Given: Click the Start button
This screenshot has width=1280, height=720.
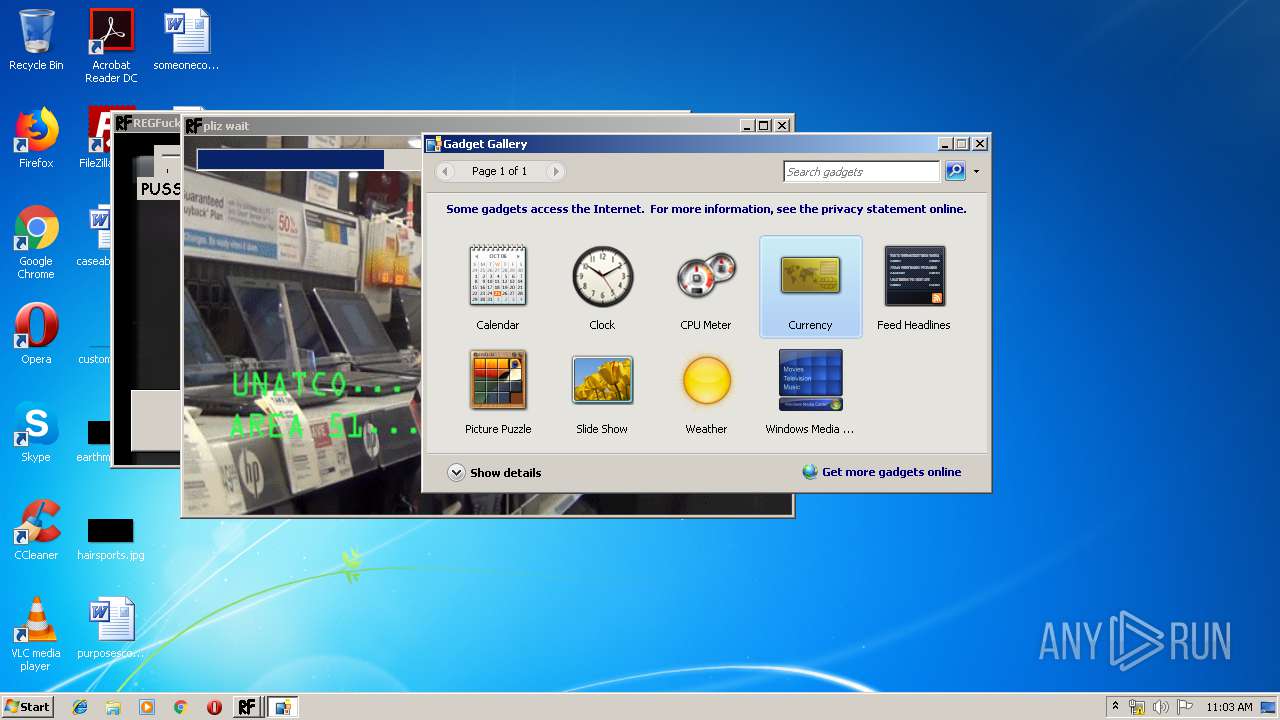Looking at the screenshot, I should (27, 707).
